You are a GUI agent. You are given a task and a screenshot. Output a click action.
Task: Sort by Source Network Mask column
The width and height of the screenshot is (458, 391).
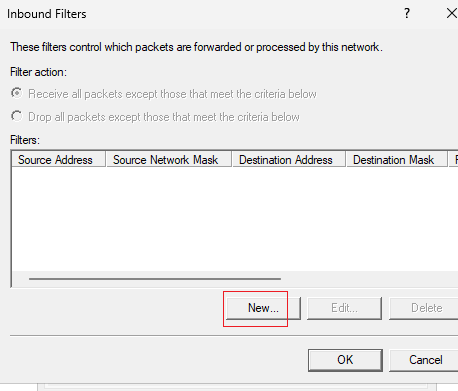[169, 159]
